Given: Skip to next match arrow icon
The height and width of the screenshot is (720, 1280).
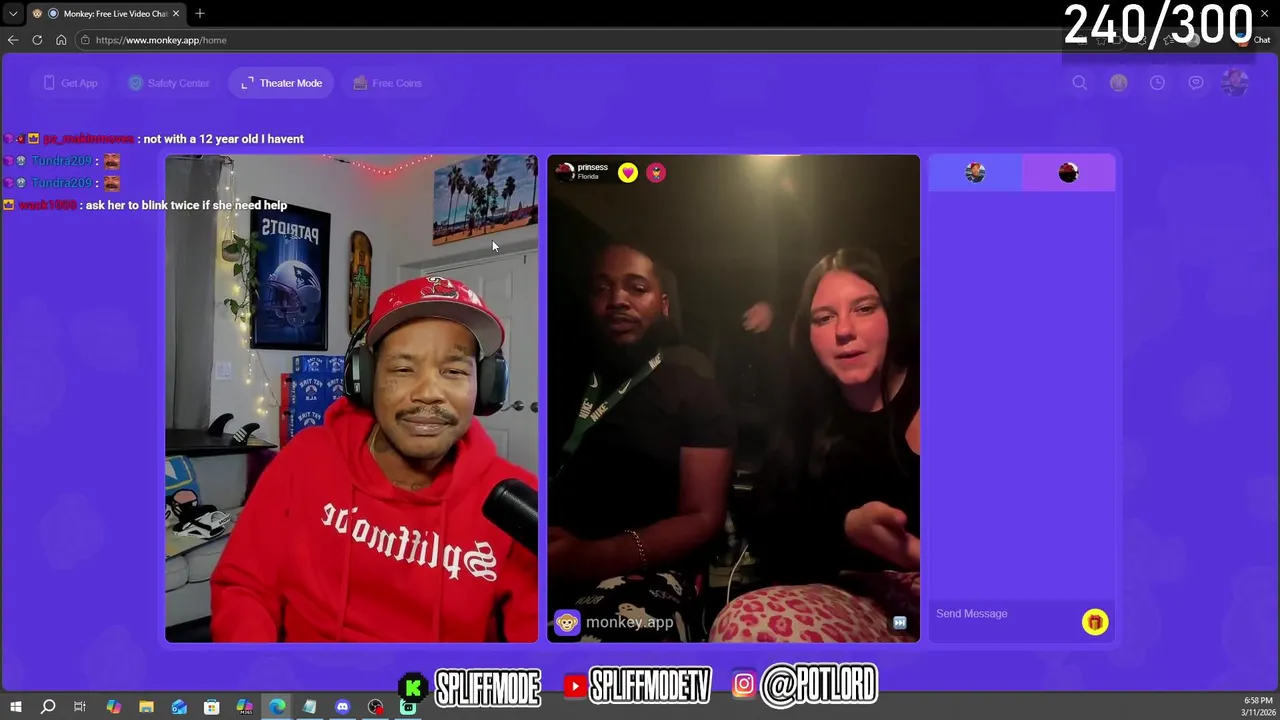Looking at the screenshot, I should [x=899, y=623].
